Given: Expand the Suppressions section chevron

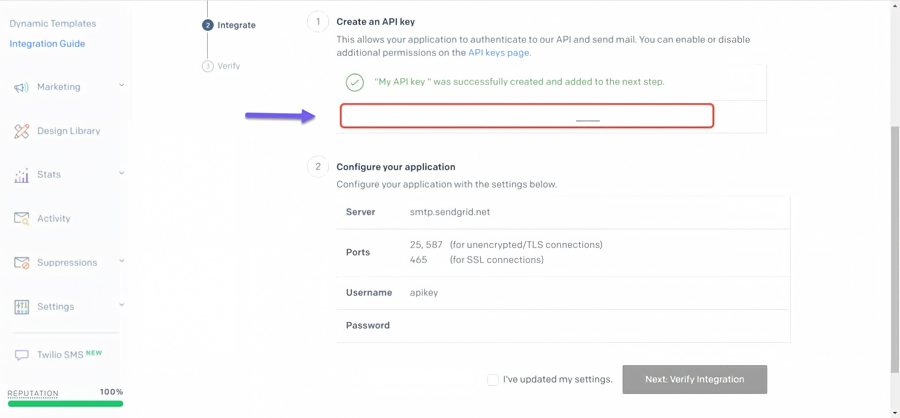Looking at the screenshot, I should coord(121,261).
